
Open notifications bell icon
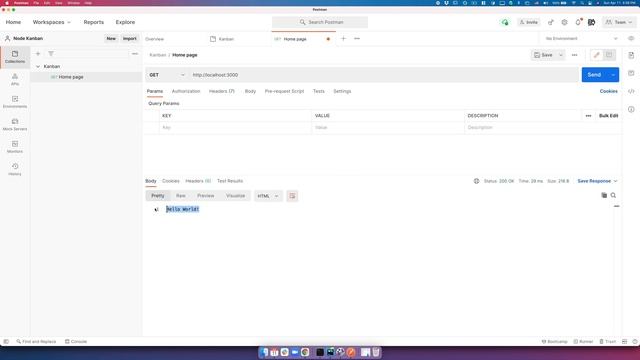pyautogui.click(x=578, y=22)
